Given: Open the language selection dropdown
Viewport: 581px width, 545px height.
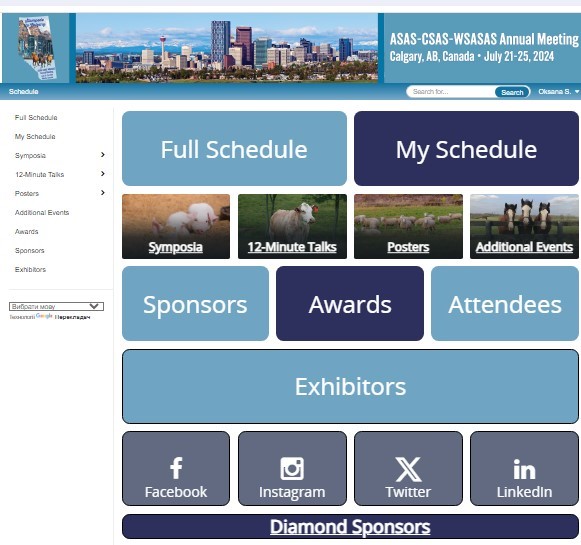Looking at the screenshot, I should click(56, 306).
